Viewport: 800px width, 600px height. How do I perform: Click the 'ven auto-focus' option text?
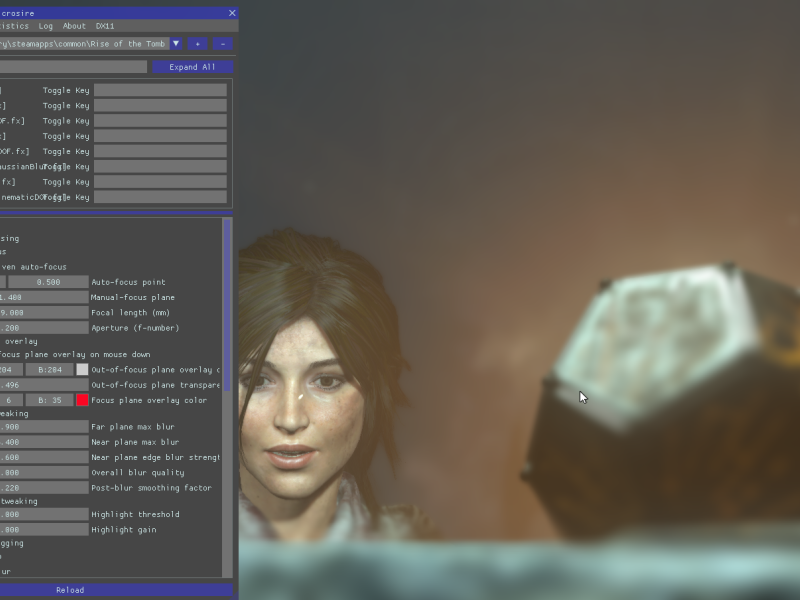[34, 267]
